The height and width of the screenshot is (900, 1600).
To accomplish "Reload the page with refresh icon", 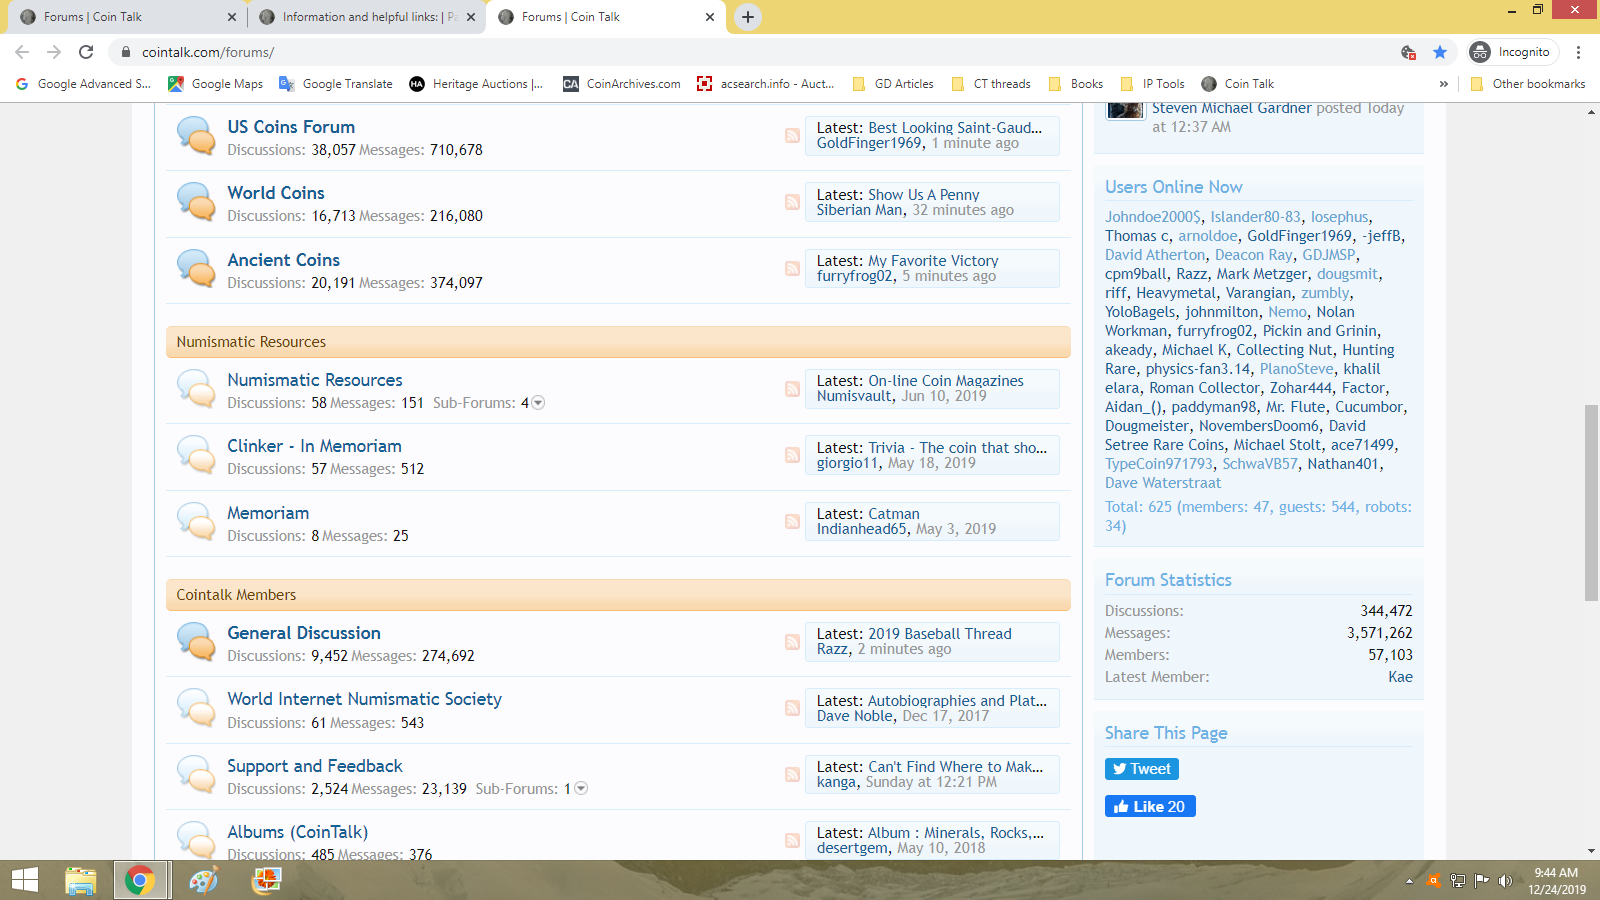I will point(86,52).
